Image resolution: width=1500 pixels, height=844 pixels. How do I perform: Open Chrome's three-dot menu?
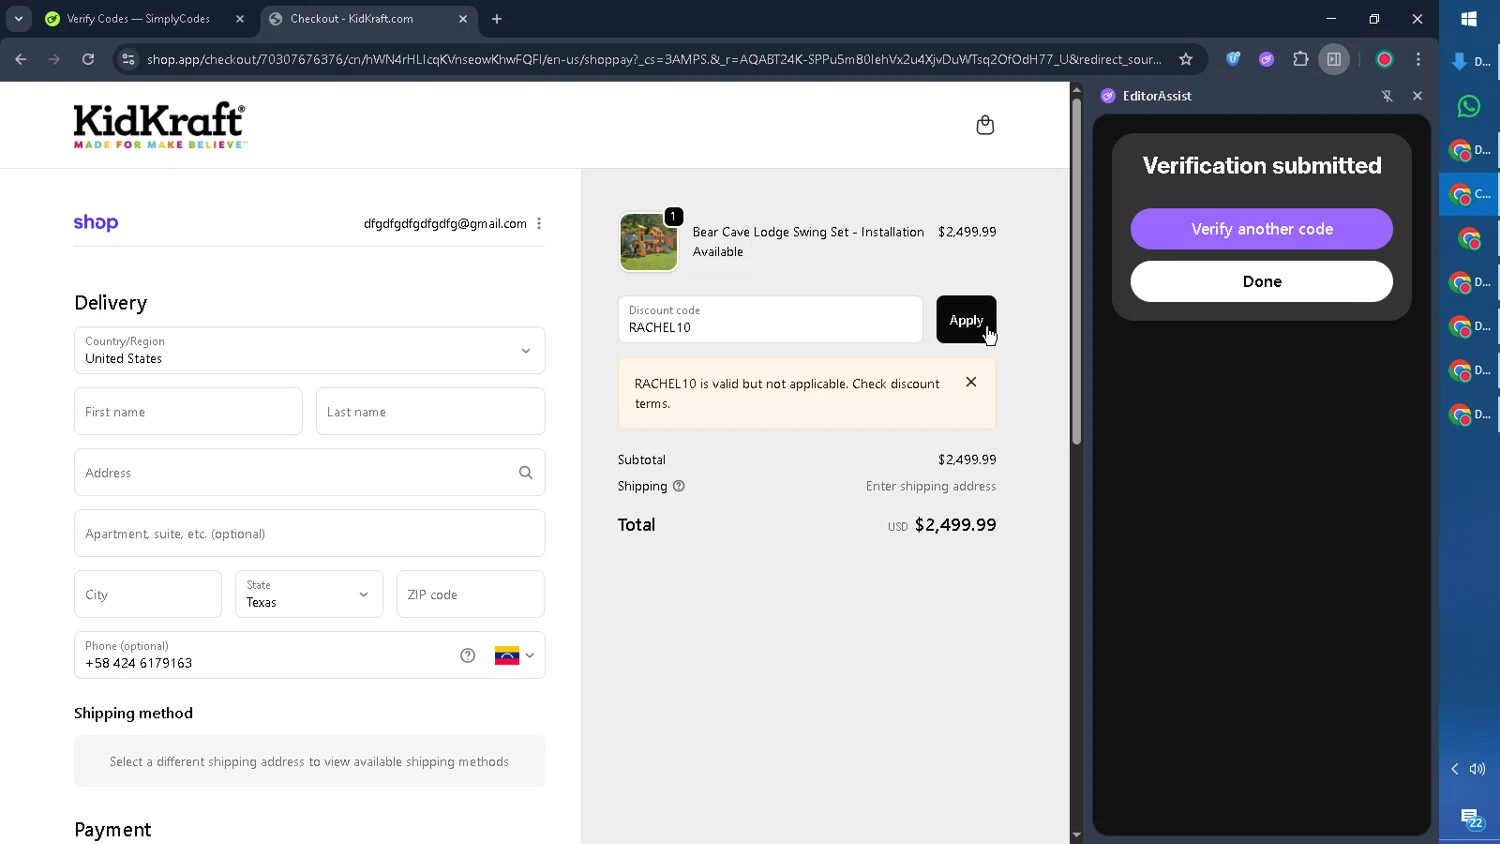click(1418, 59)
